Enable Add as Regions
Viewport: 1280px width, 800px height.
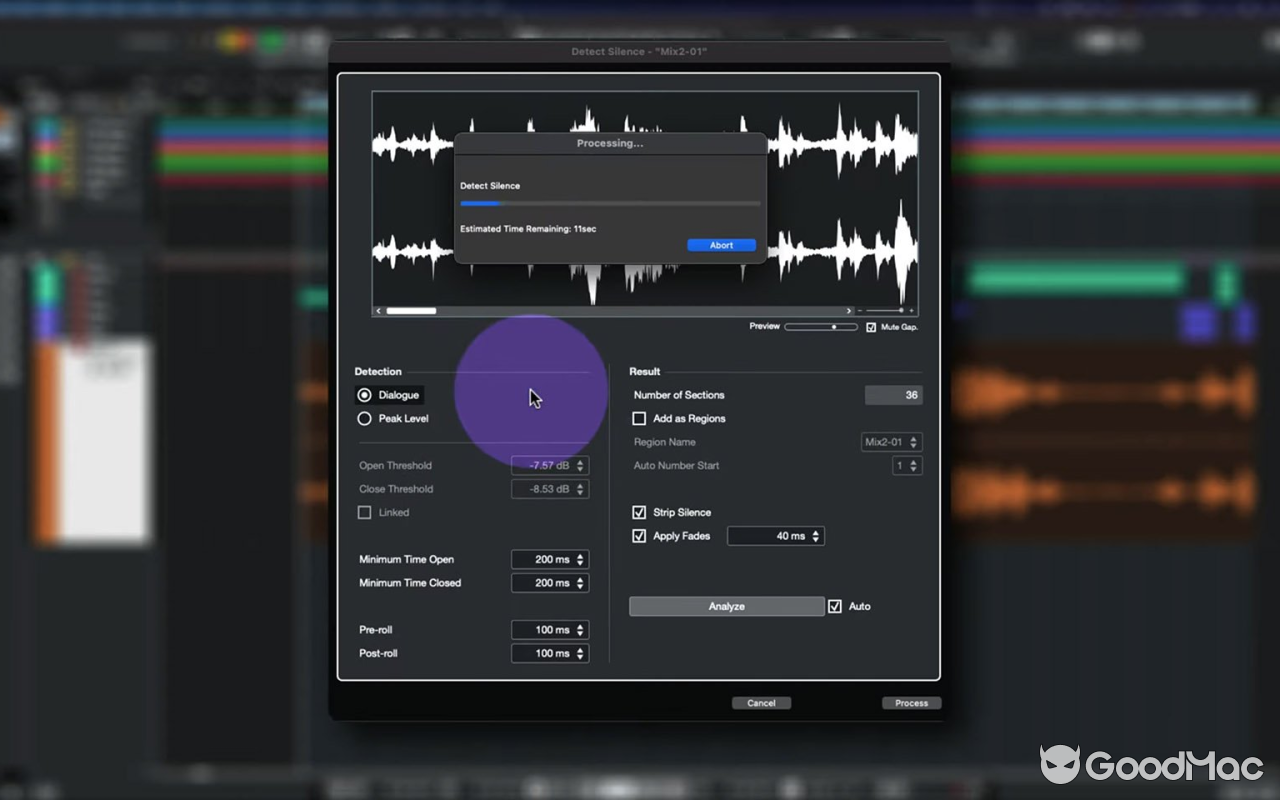pyautogui.click(x=639, y=418)
